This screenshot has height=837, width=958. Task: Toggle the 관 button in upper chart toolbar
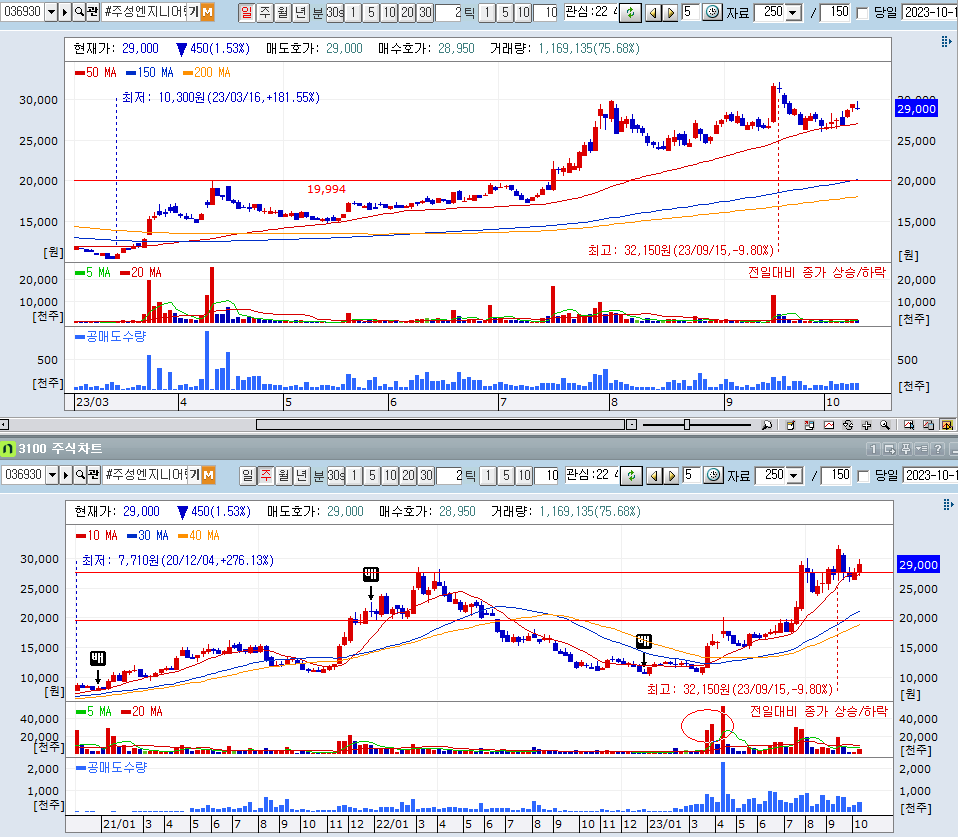click(x=92, y=12)
